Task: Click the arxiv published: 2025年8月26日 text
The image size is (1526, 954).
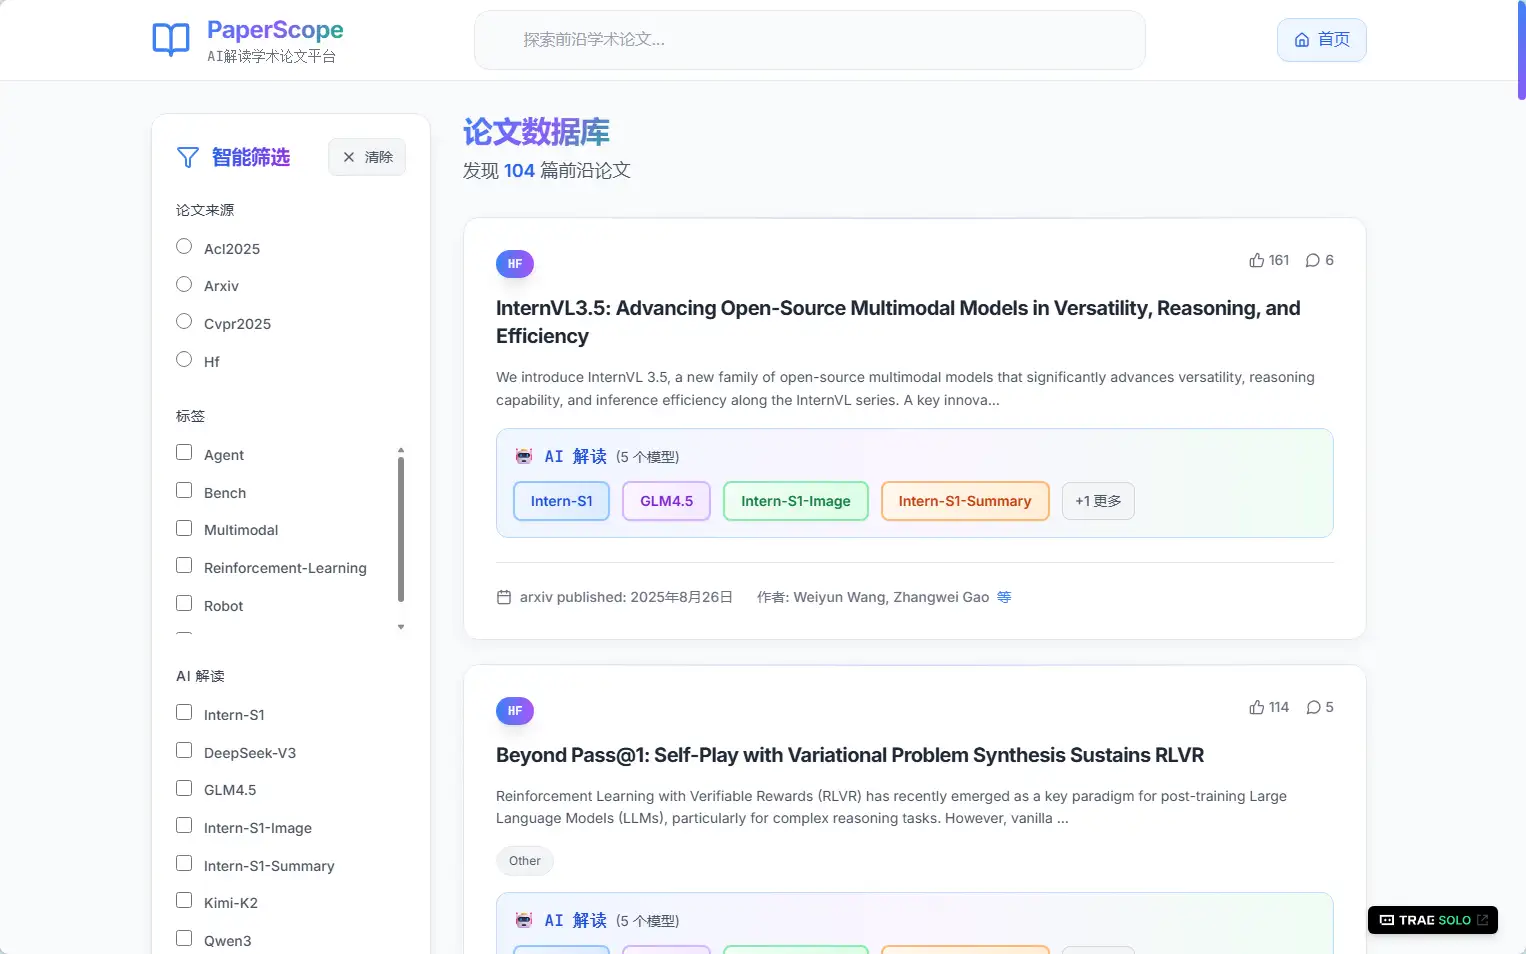Action: pyautogui.click(x=626, y=597)
